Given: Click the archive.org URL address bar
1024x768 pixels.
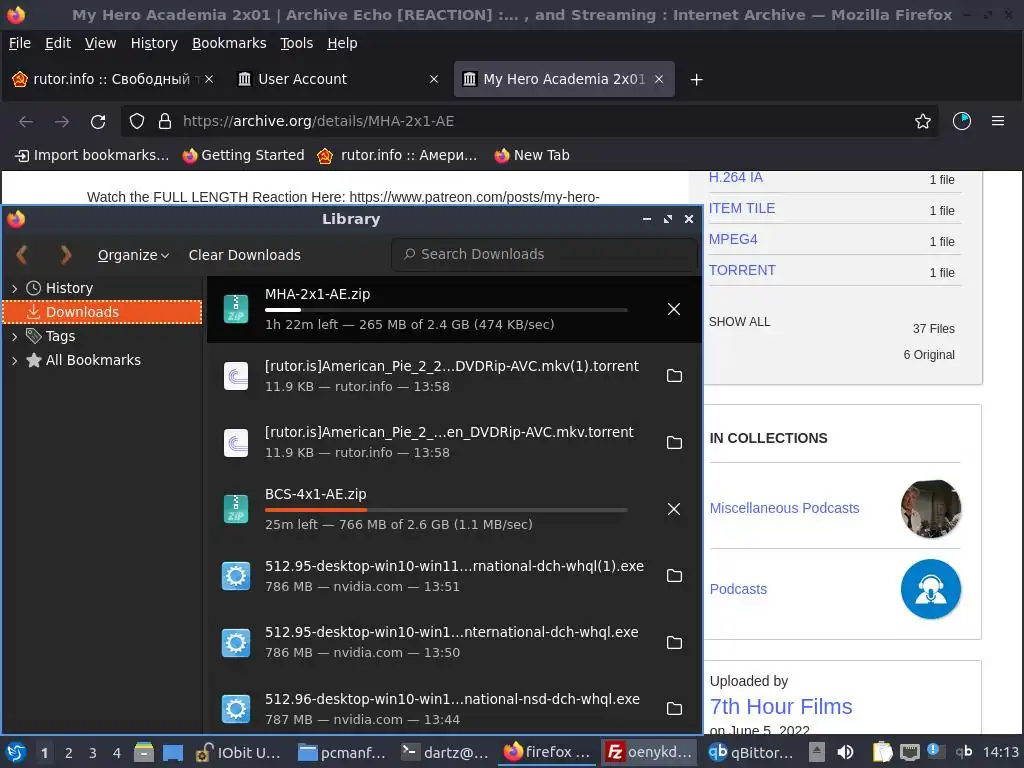Looking at the screenshot, I should point(529,121).
